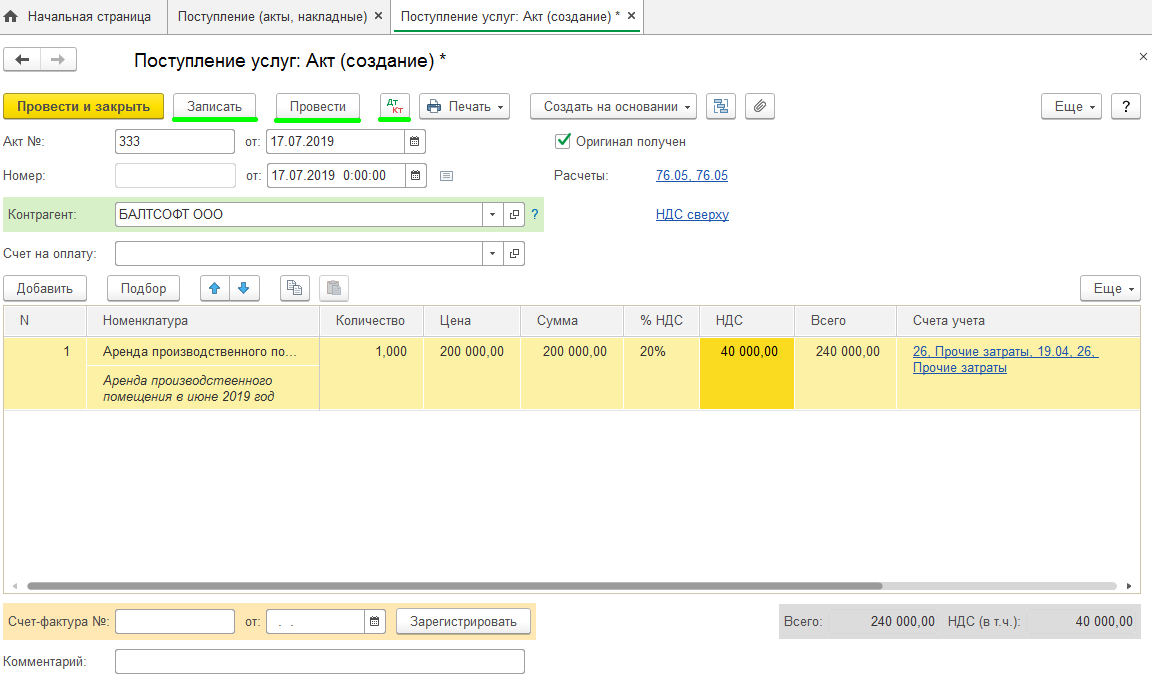Click the Акт date field 17.07.2019
This screenshot has width=1152, height=680.
(336, 142)
